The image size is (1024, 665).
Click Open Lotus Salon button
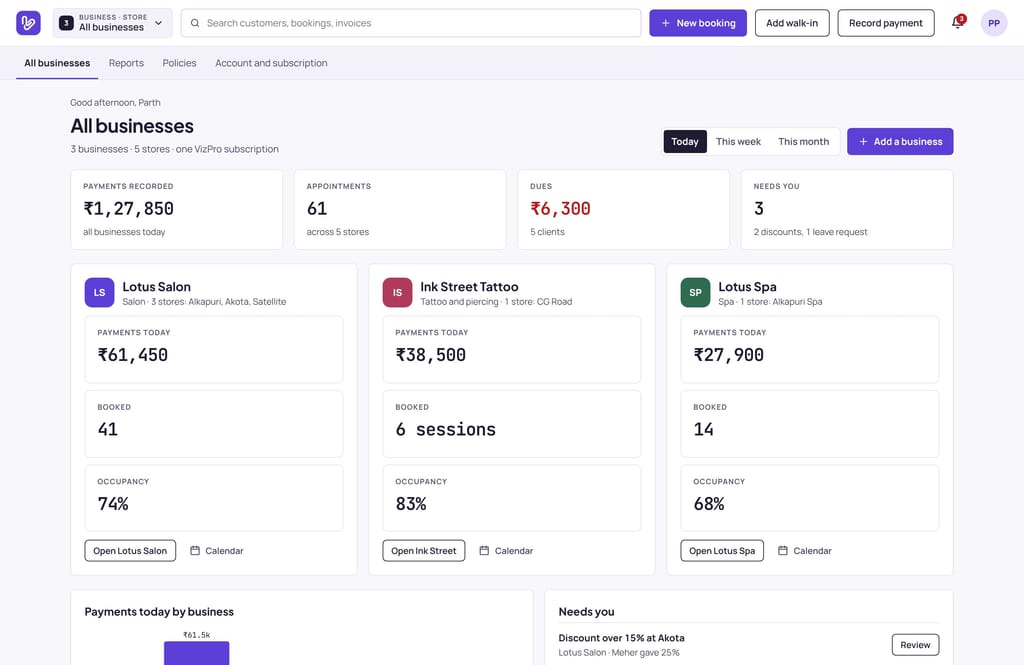point(130,551)
